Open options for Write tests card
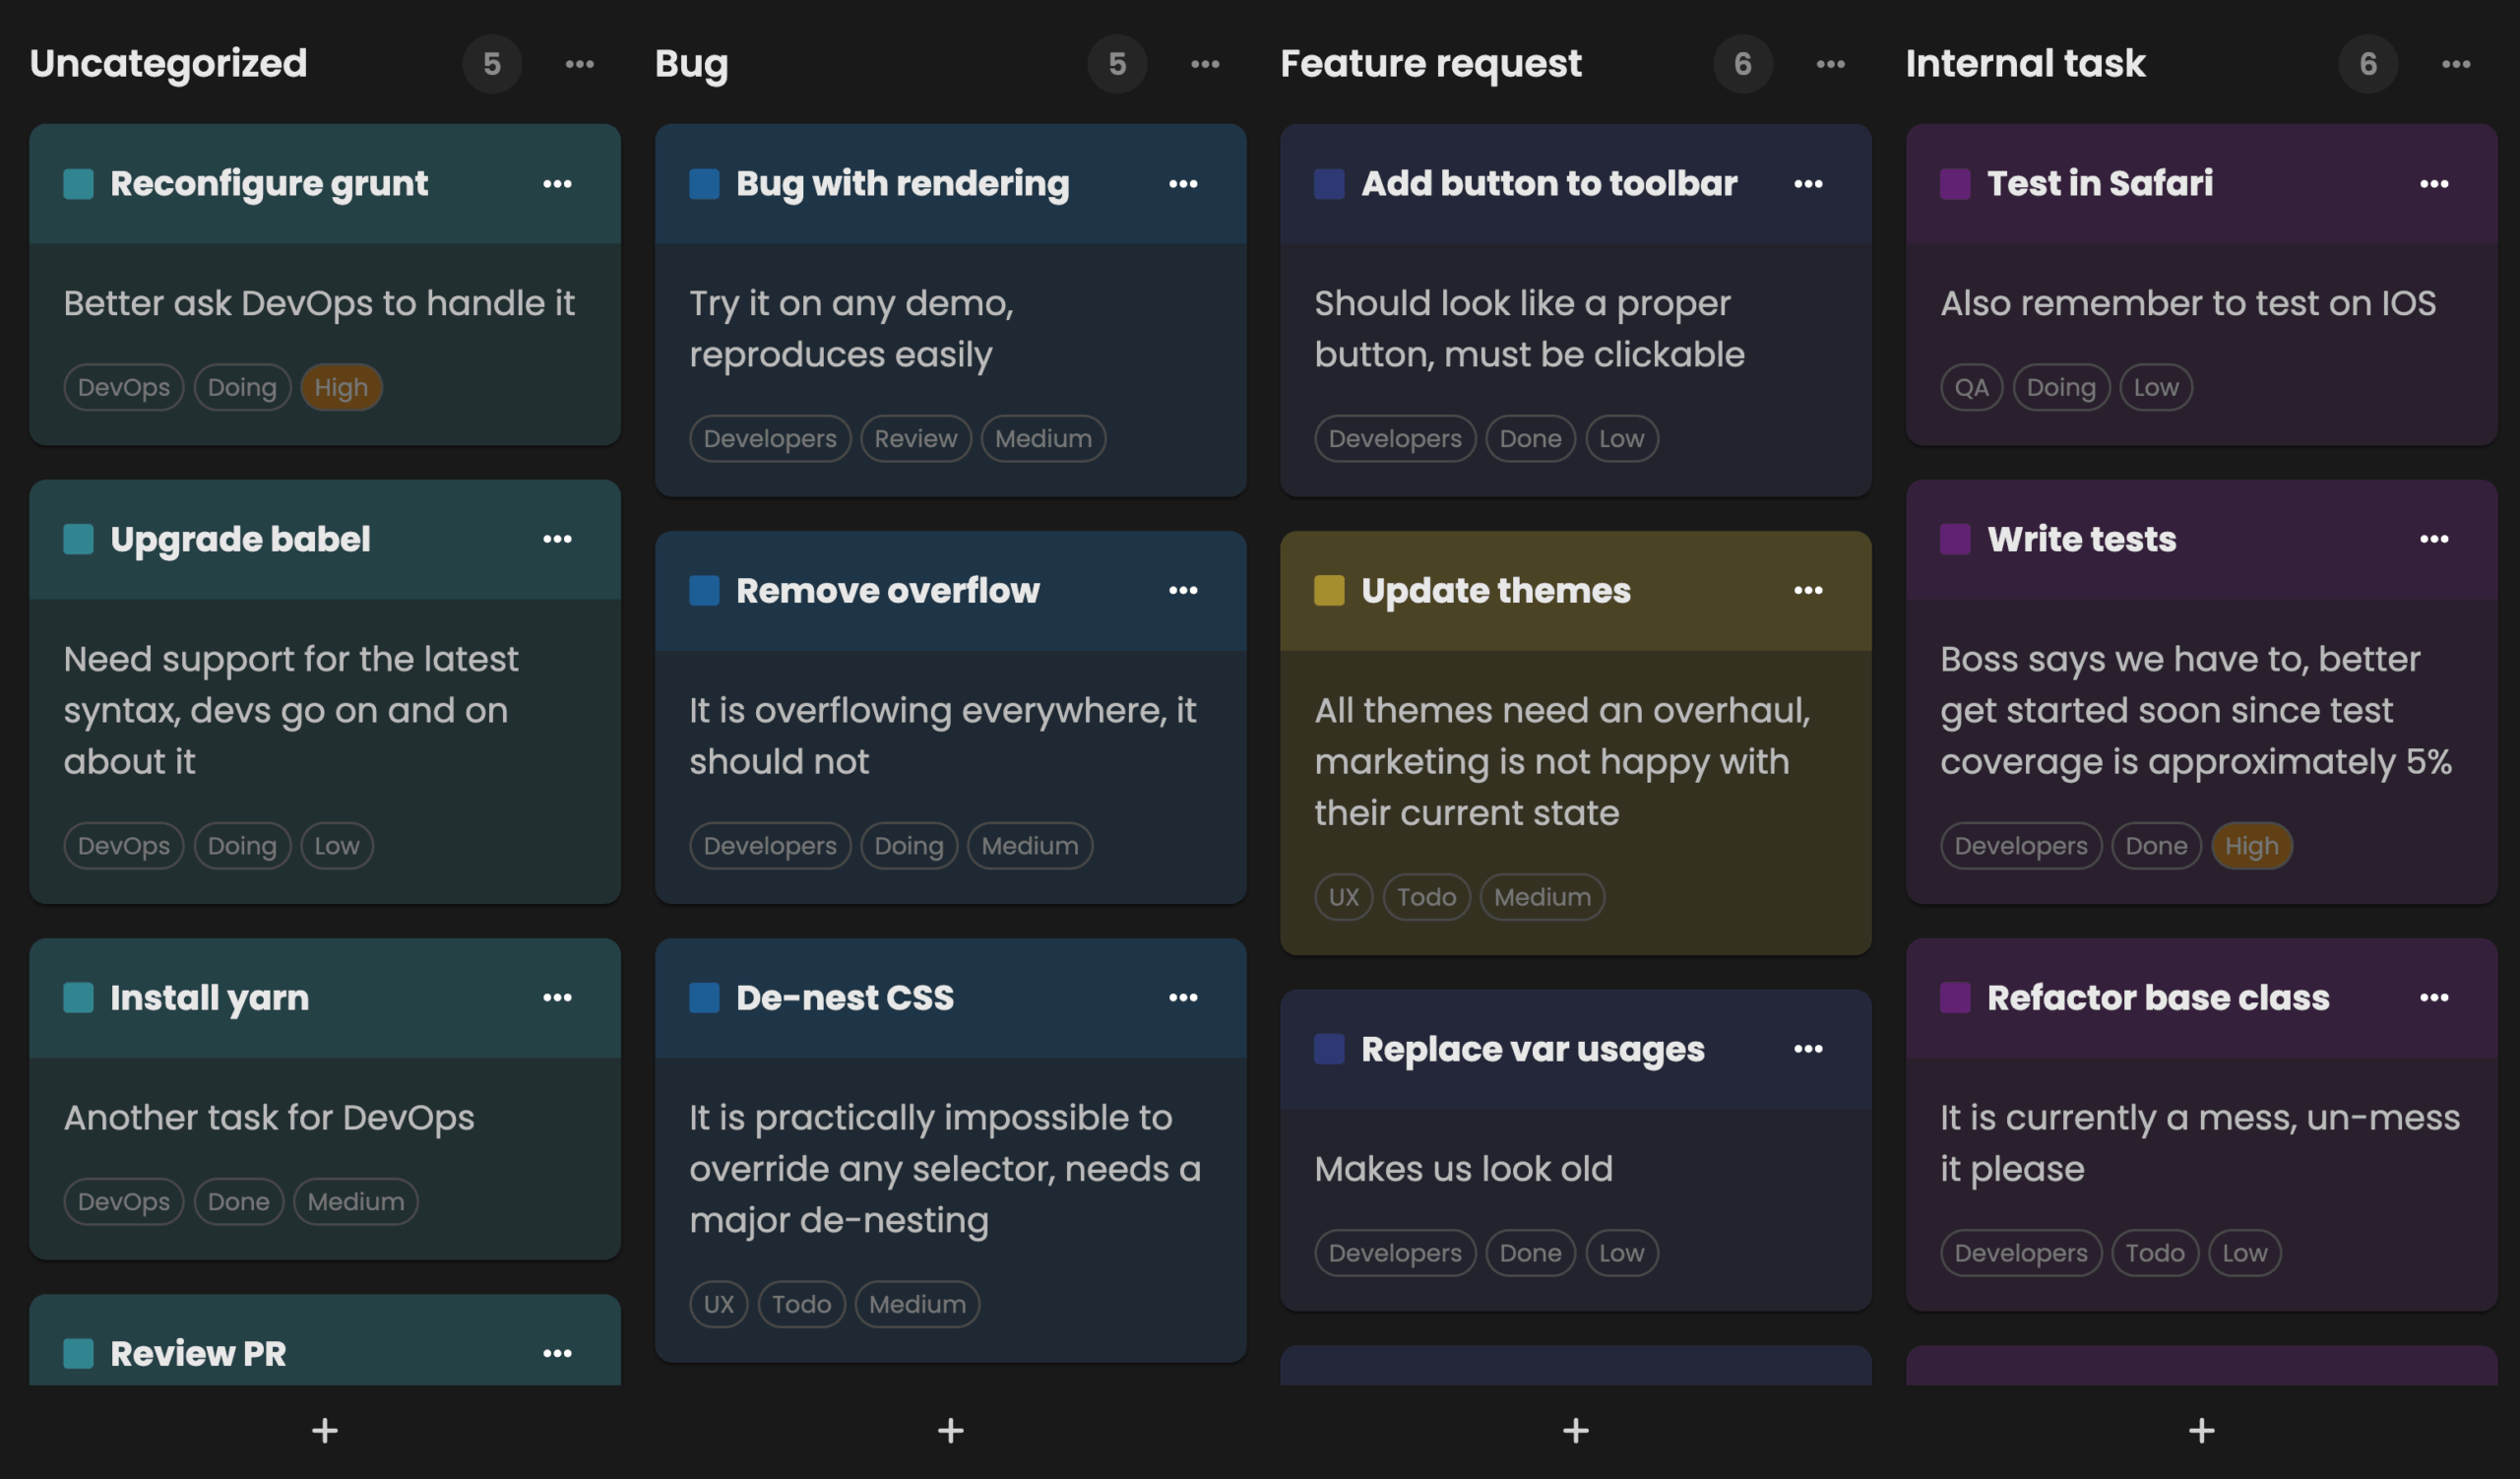The image size is (2520, 1479). coord(2433,539)
